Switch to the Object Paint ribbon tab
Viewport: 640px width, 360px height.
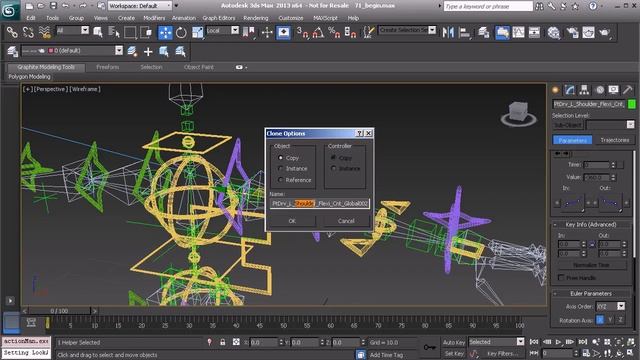point(199,67)
